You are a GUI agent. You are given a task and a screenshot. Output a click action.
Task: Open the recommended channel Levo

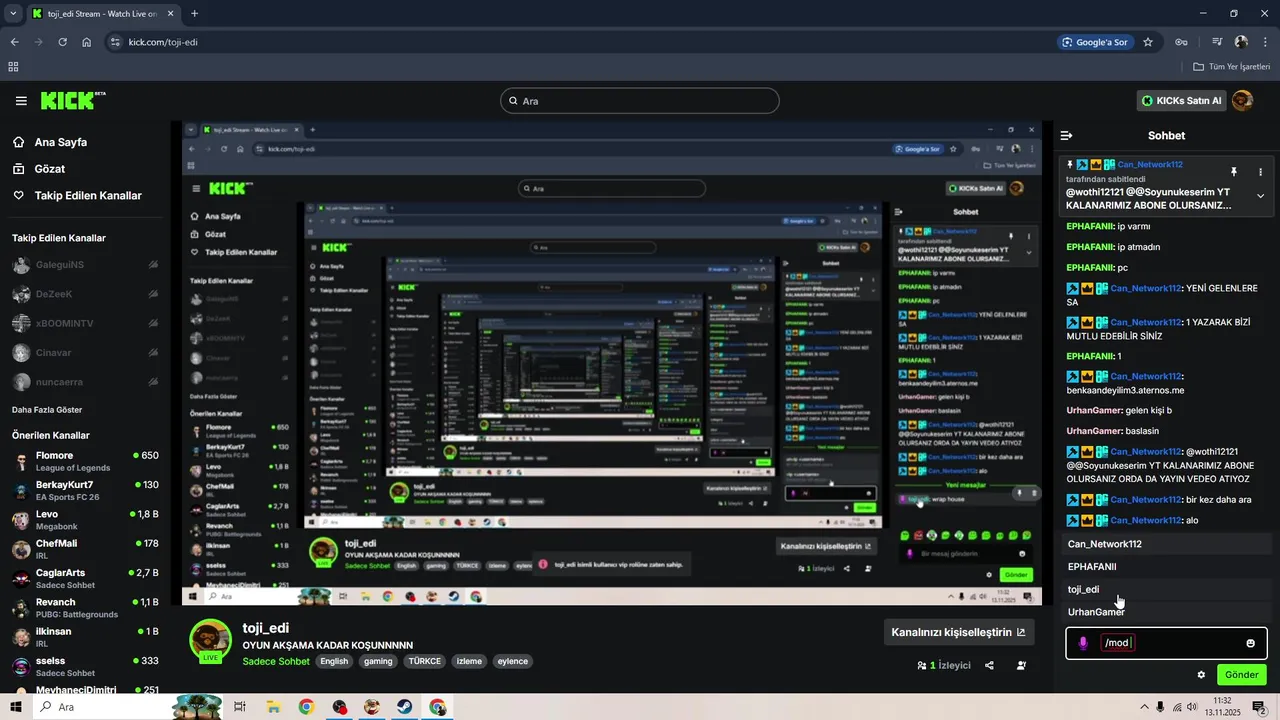pyautogui.click(x=85, y=520)
